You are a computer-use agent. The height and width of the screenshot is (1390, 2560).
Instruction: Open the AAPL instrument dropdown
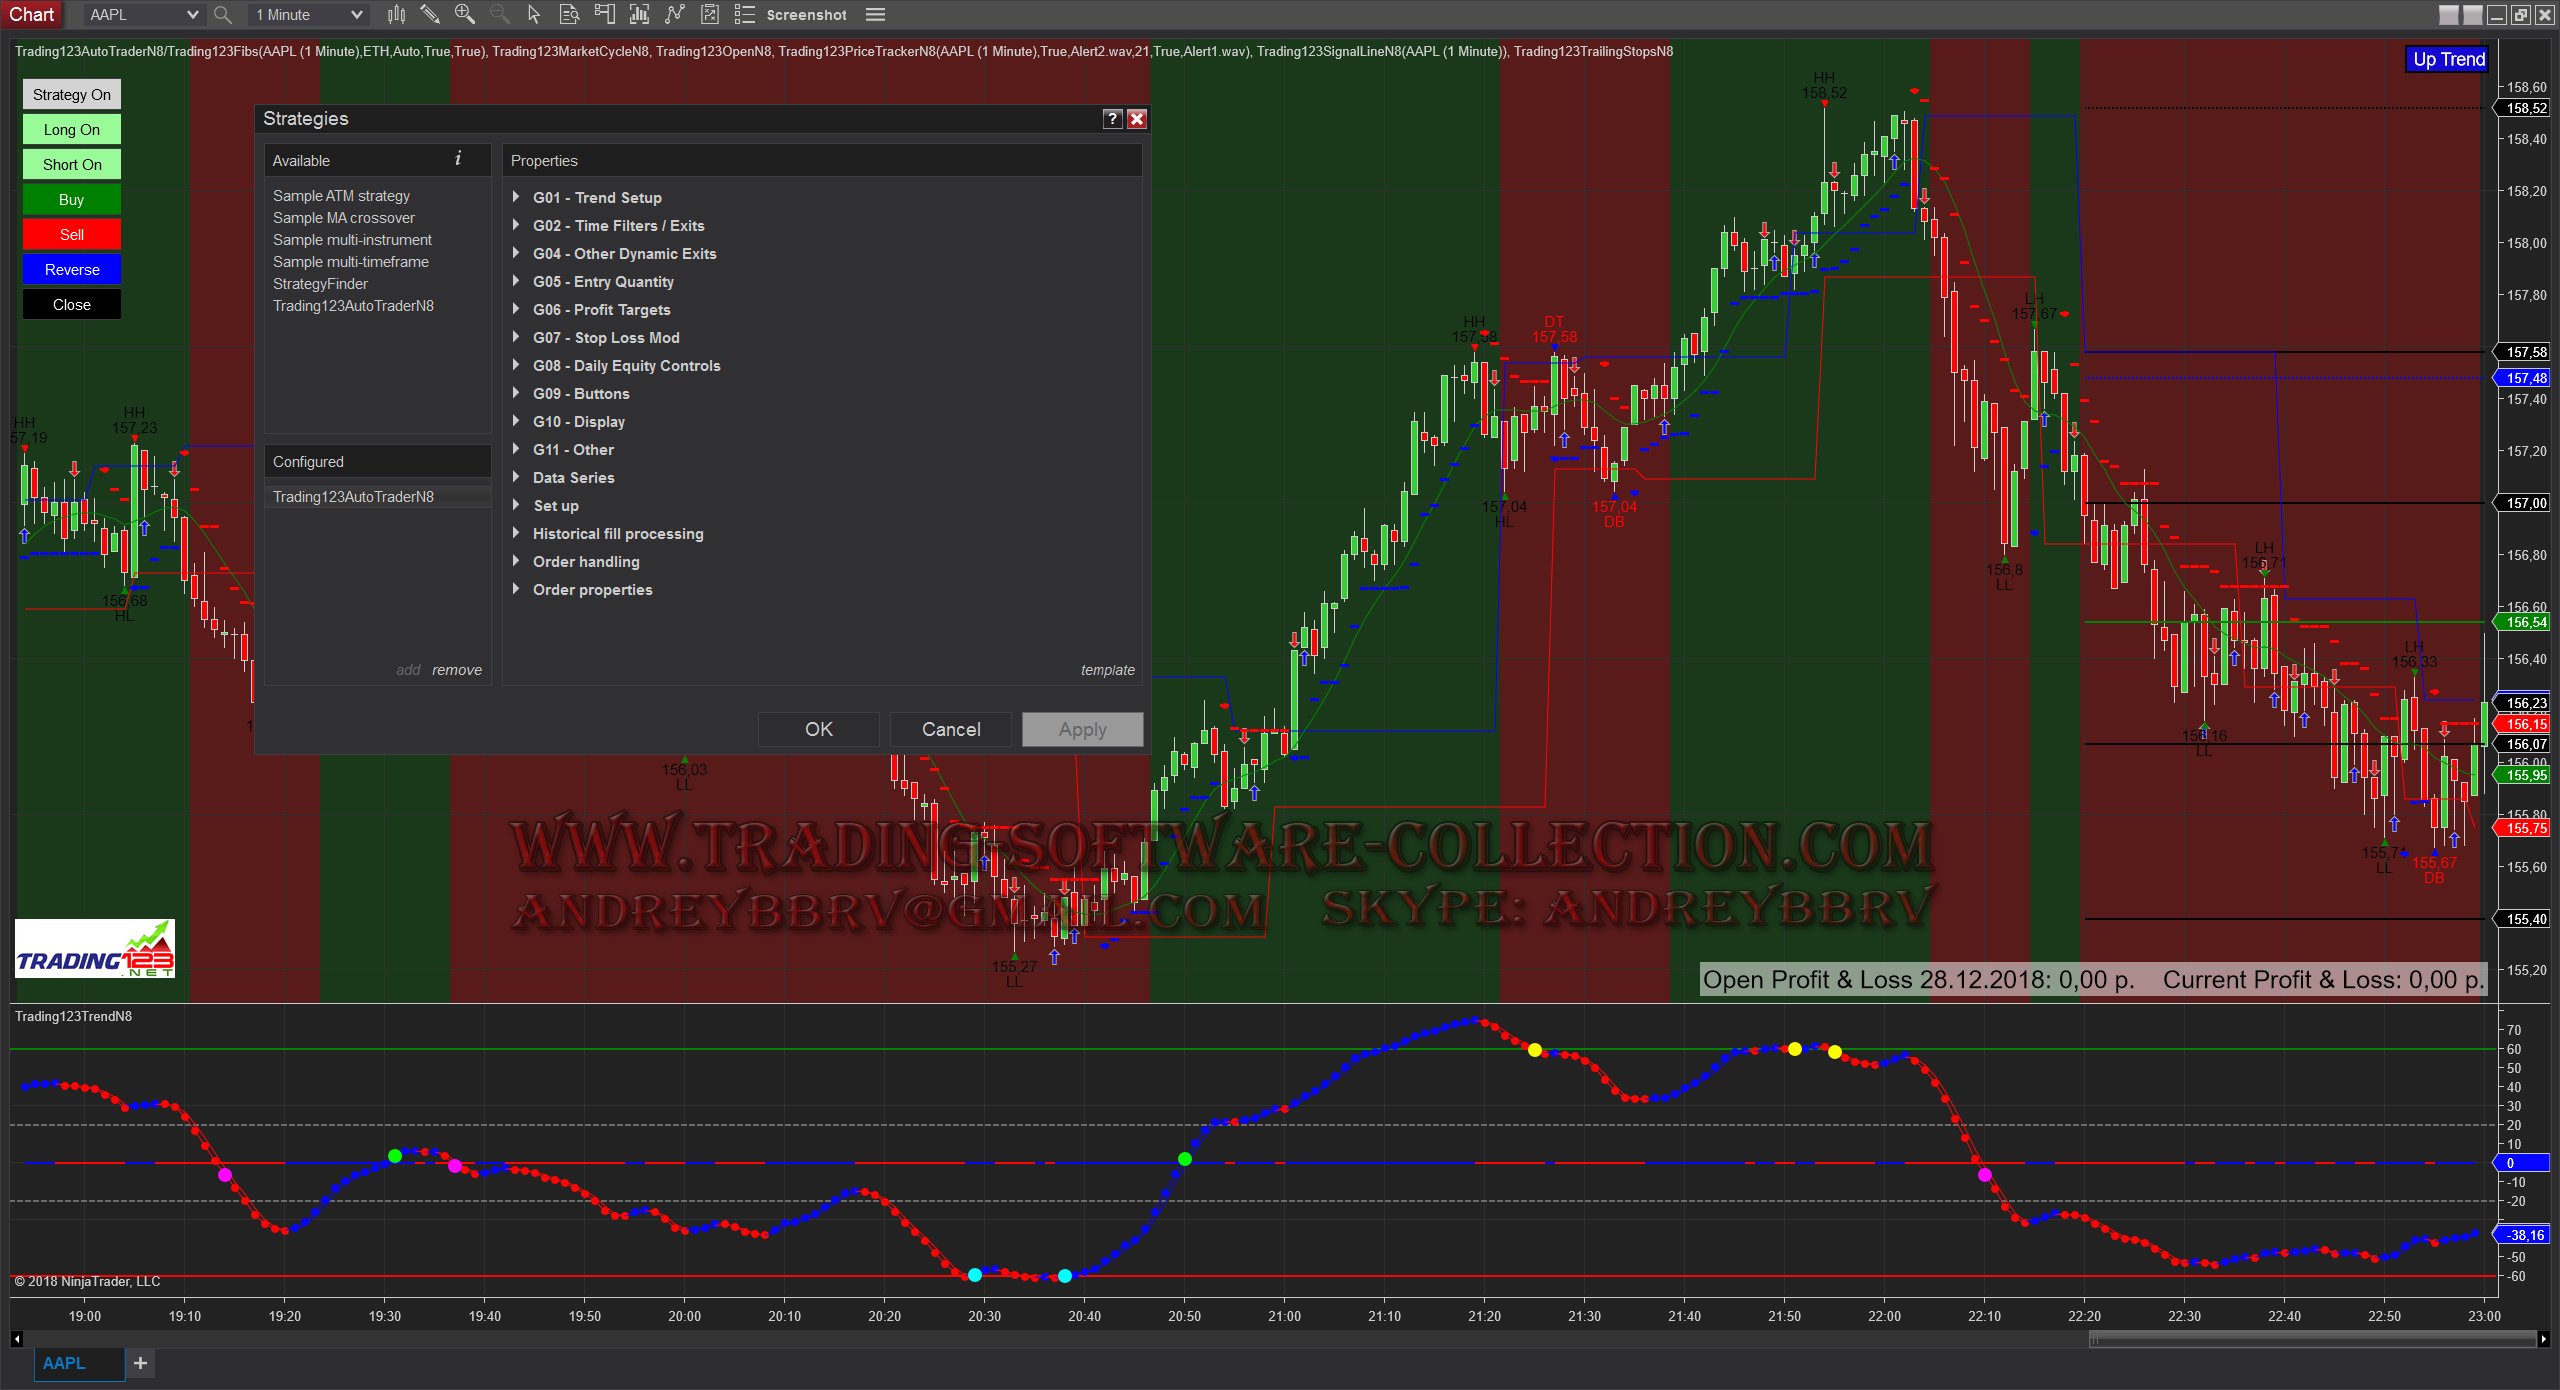[x=143, y=14]
